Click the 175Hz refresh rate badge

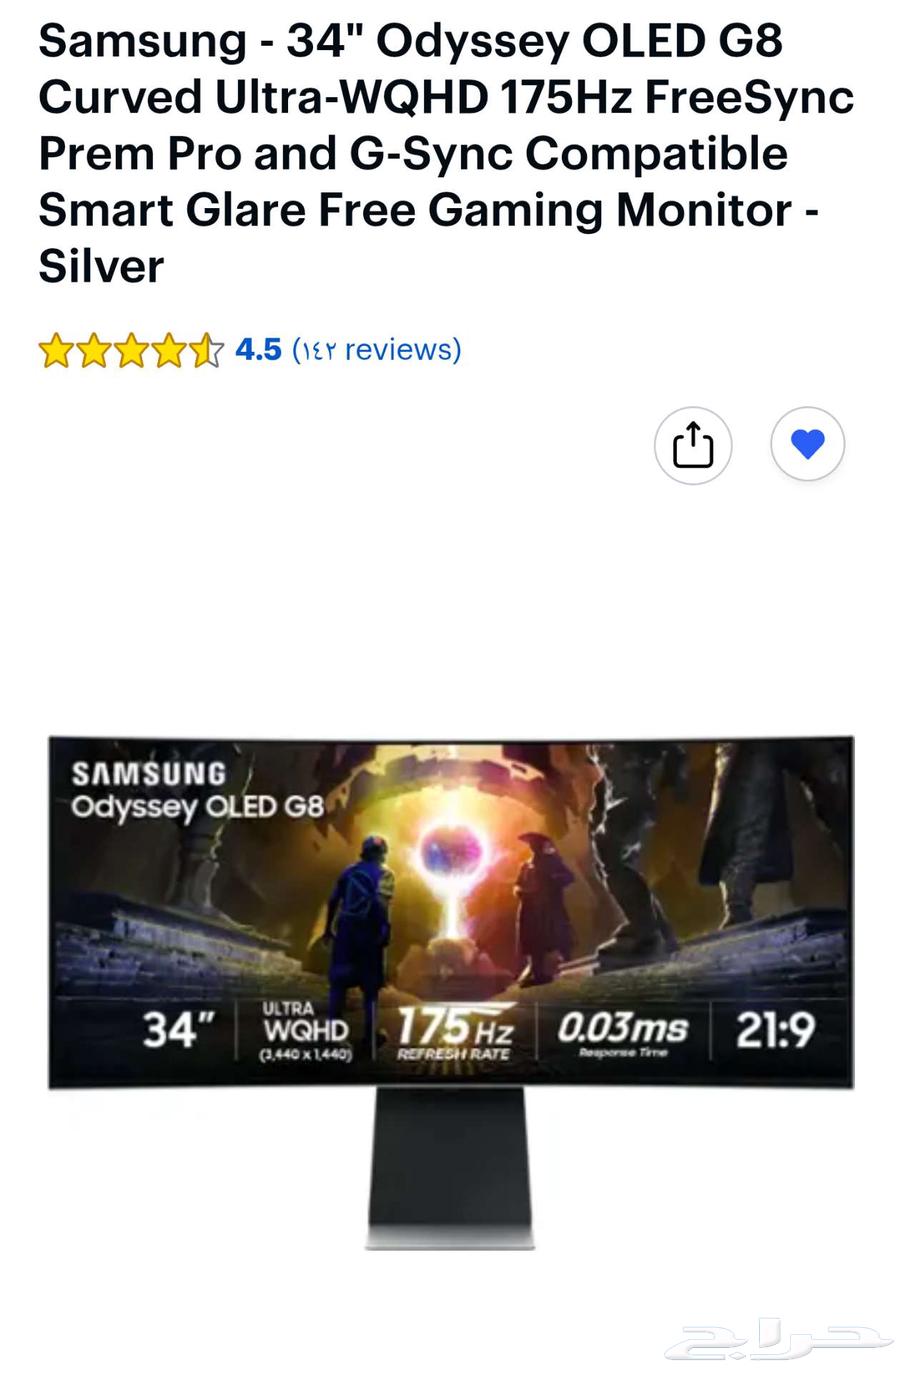click(455, 1031)
